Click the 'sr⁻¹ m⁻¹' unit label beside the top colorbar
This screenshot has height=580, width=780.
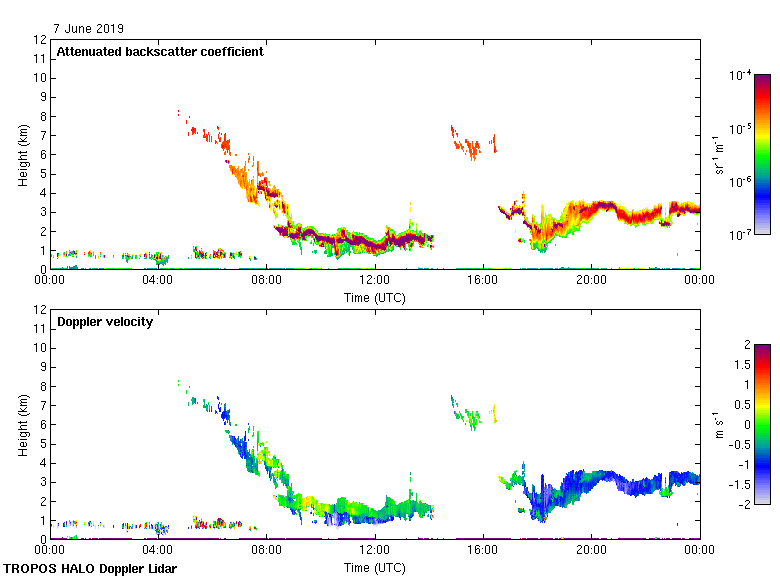tap(718, 154)
